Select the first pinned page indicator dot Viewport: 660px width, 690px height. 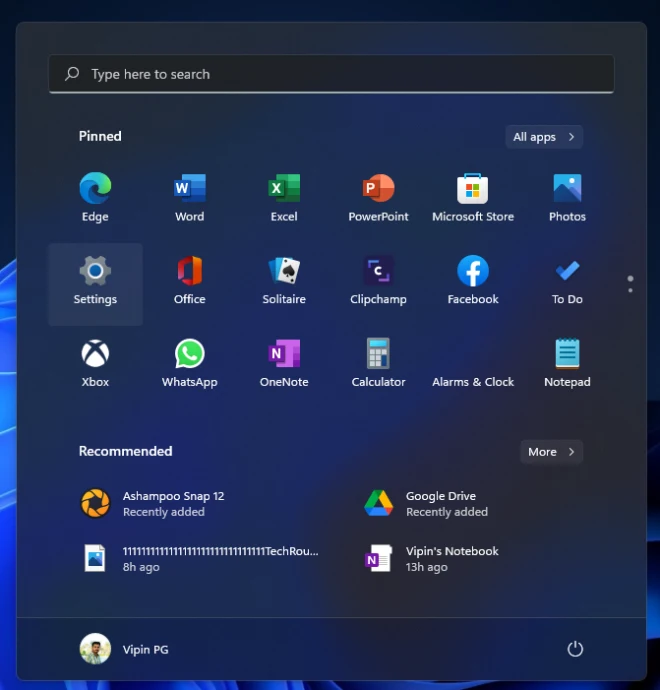631,279
